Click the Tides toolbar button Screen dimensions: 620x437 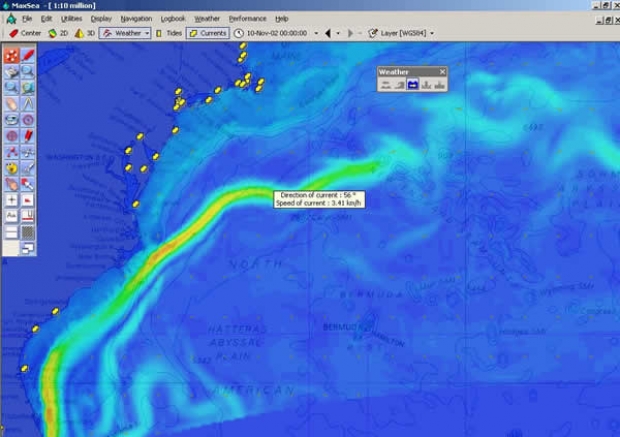click(169, 33)
